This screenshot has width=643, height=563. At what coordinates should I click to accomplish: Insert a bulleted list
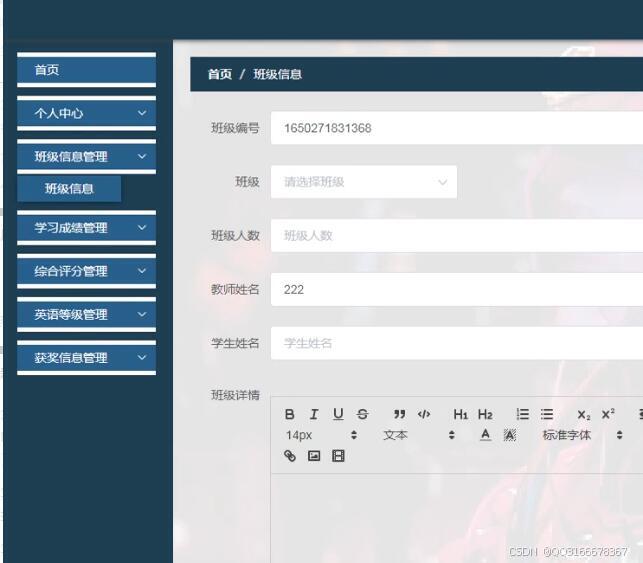[x=547, y=414]
